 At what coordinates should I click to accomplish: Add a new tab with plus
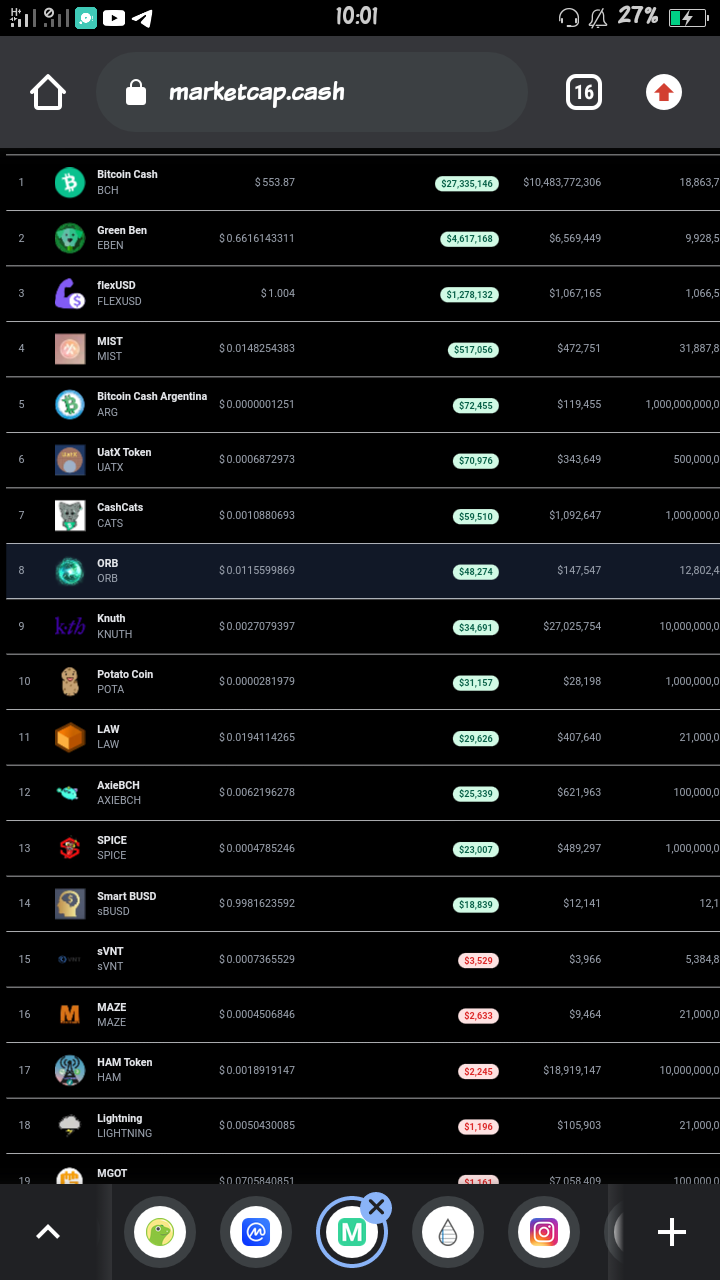point(672,1232)
